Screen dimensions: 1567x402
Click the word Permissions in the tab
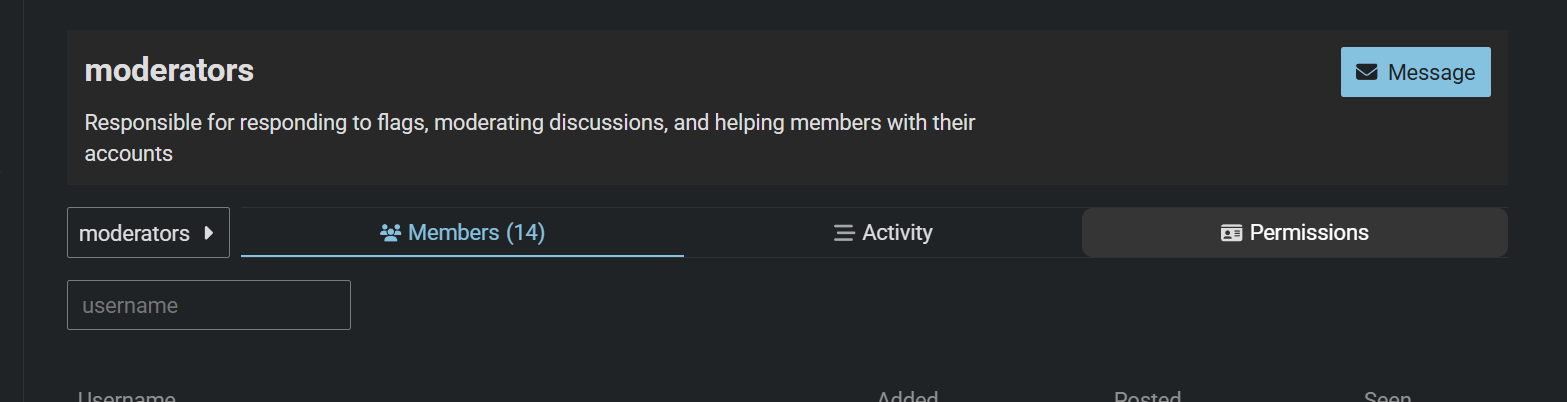click(1309, 233)
